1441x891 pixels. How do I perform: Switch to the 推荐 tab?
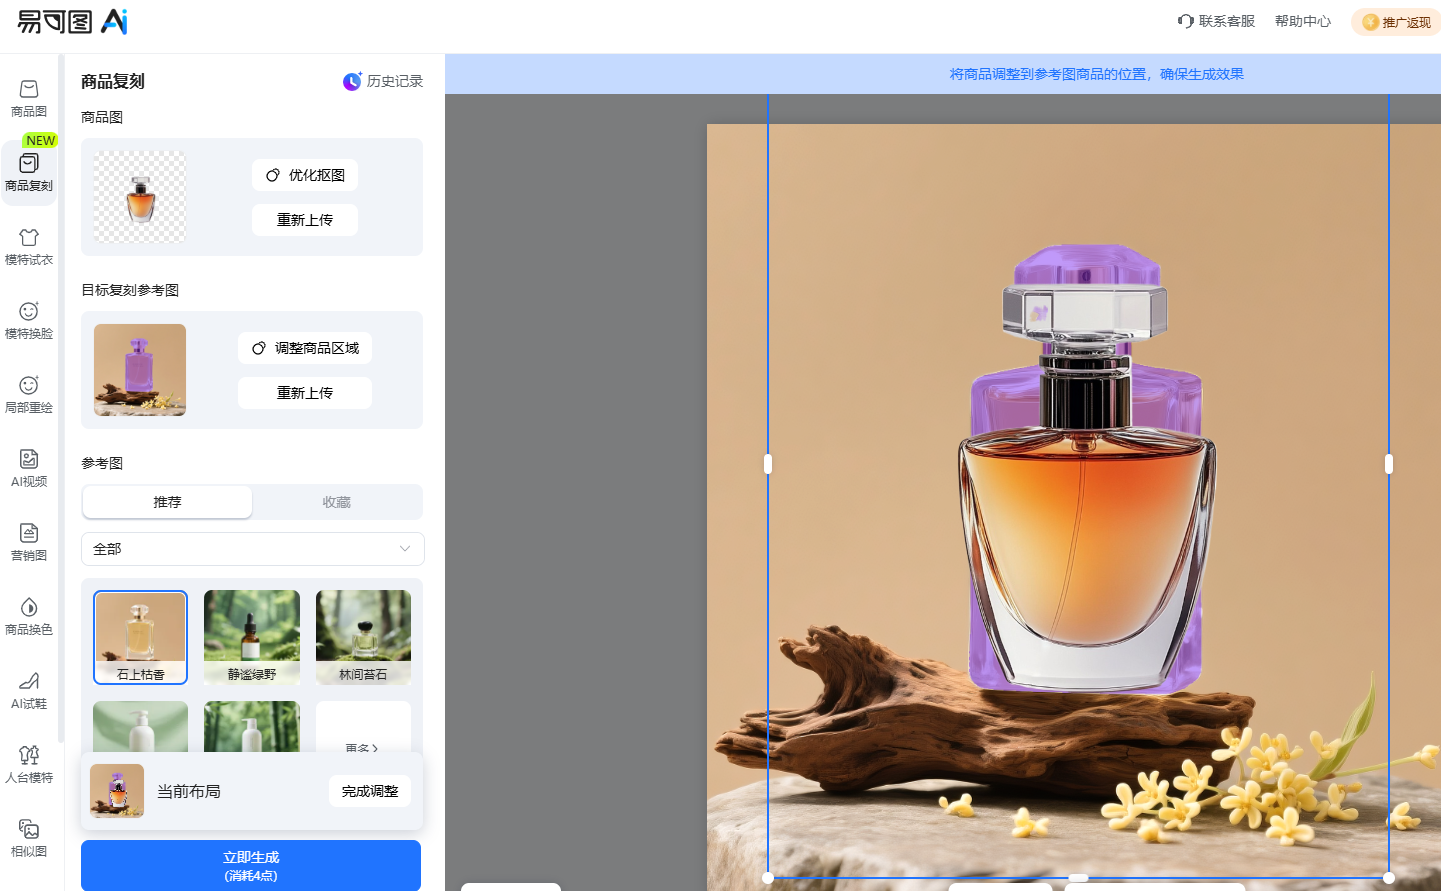(167, 502)
